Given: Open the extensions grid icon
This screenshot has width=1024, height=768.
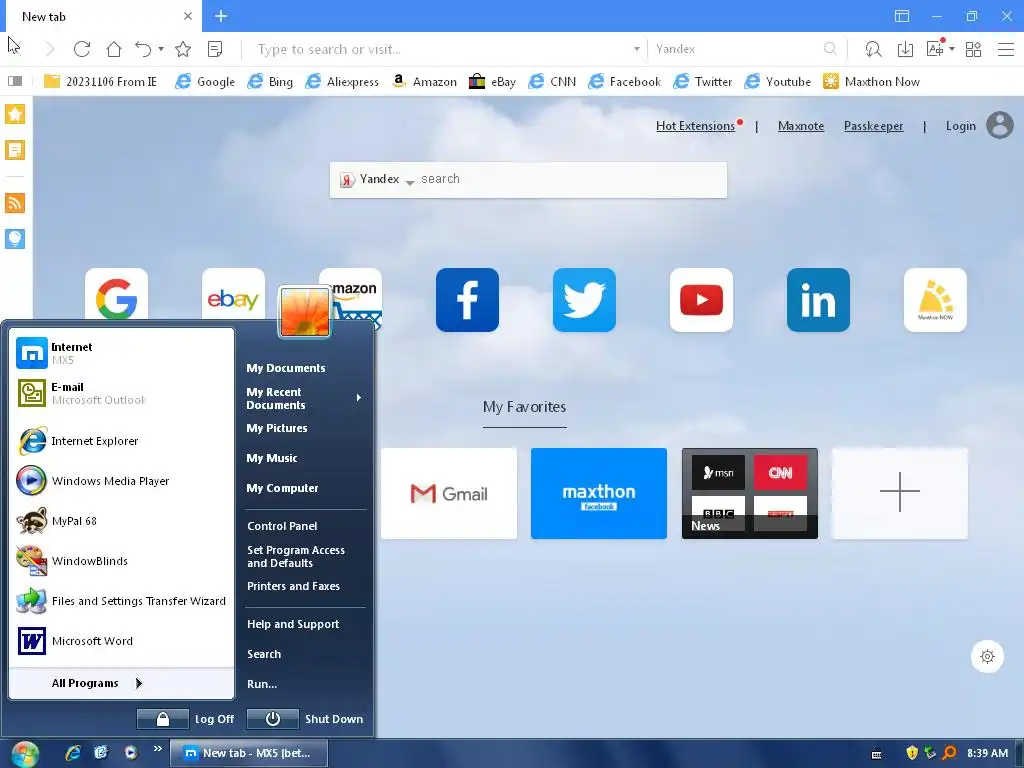Looking at the screenshot, I should pyautogui.click(x=973, y=49).
